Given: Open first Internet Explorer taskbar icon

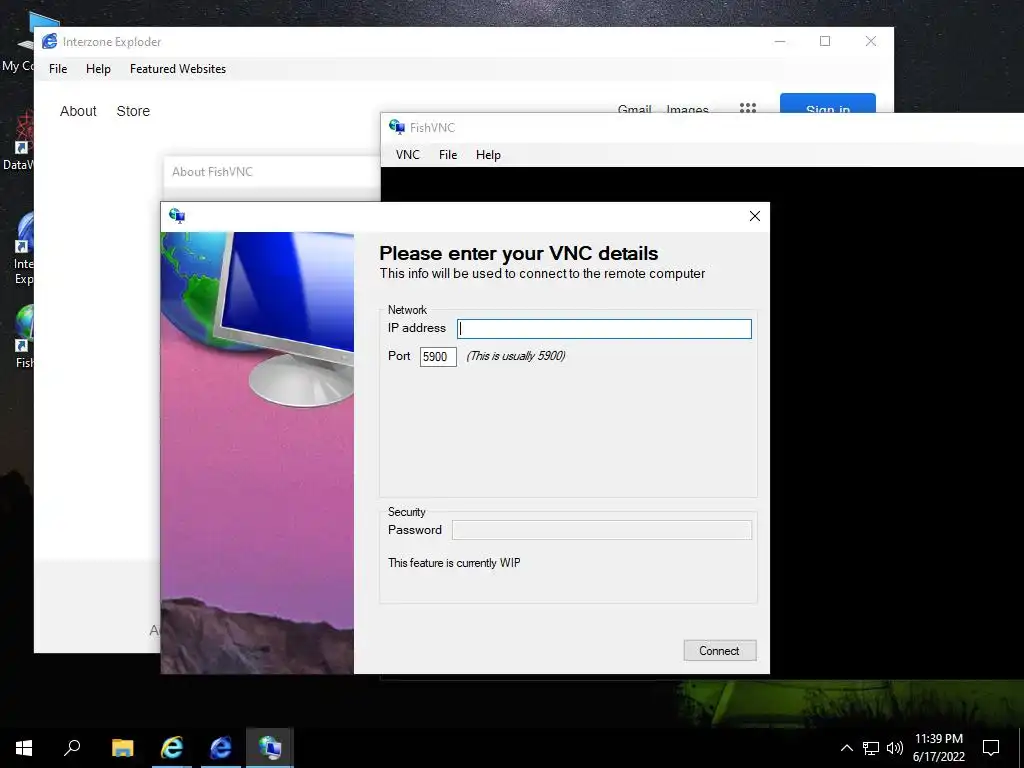Looking at the screenshot, I should 172,748.
